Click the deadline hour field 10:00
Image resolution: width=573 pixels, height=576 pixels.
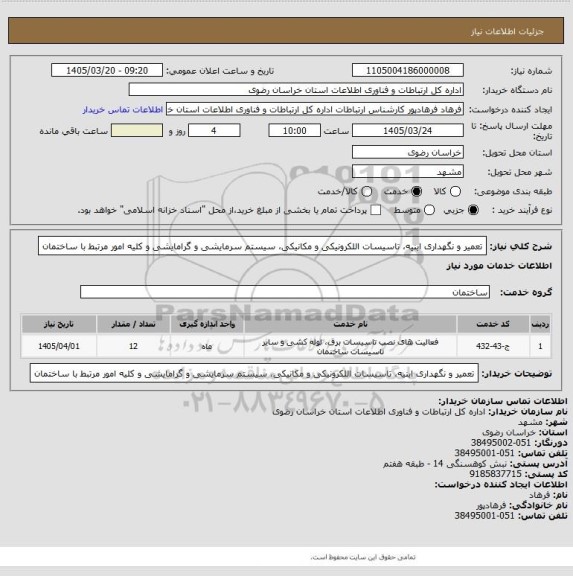(295, 131)
